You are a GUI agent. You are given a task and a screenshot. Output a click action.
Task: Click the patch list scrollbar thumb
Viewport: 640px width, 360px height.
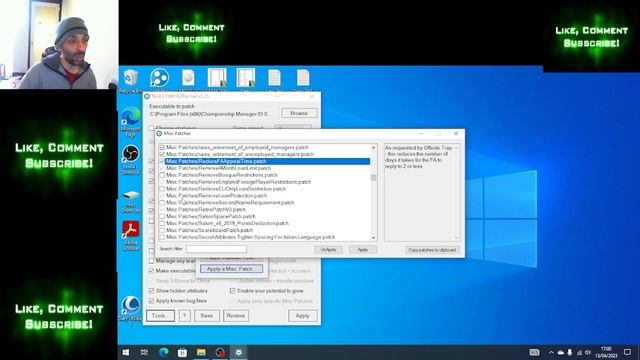pos(373,178)
